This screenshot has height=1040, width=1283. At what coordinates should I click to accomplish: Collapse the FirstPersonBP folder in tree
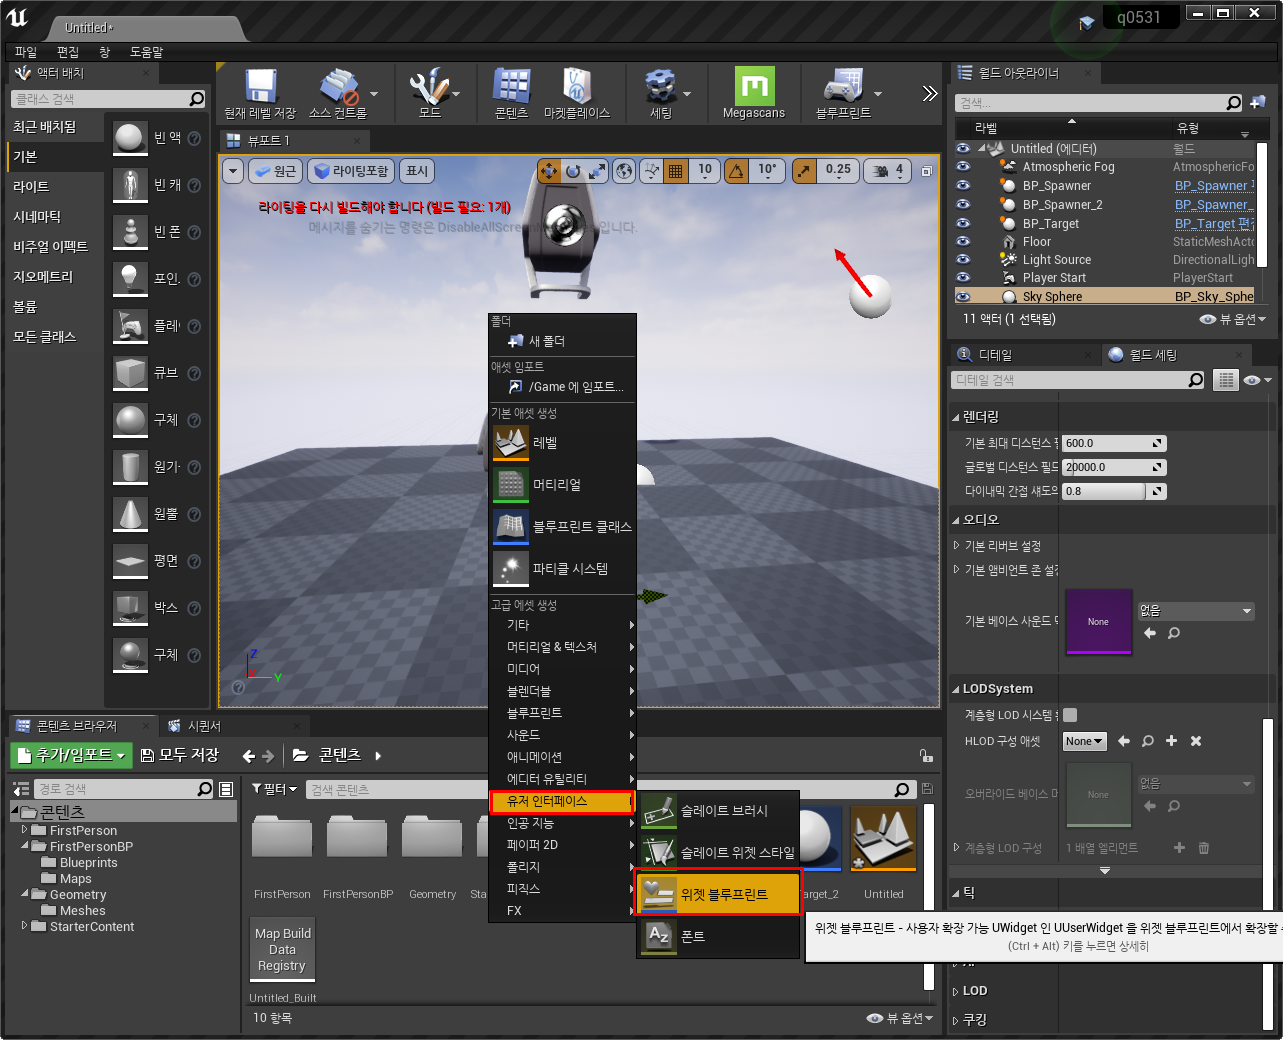[24, 845]
